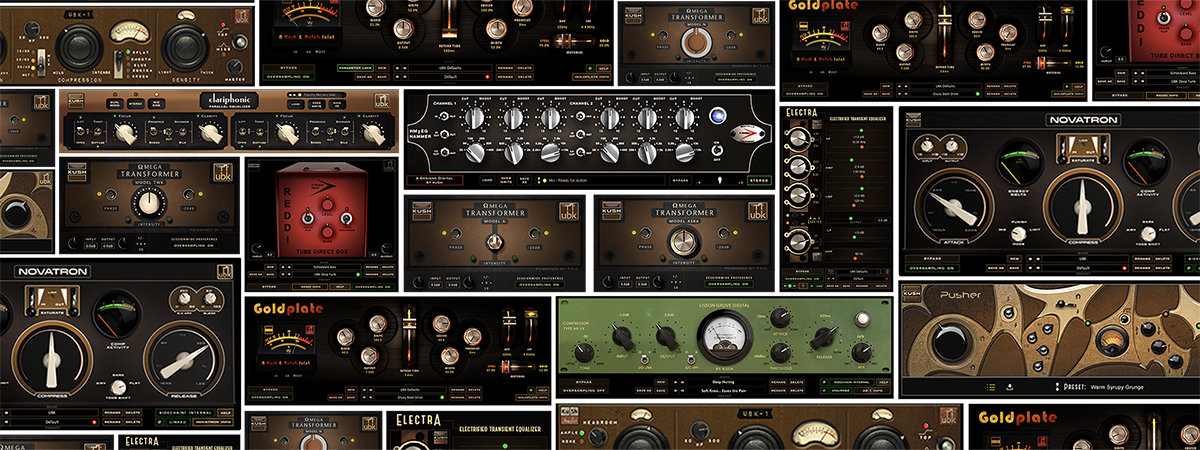Viewport: 1200px width, 450px height.
Task: Click the arrow logo on center REDDI box
Action: 323,186
